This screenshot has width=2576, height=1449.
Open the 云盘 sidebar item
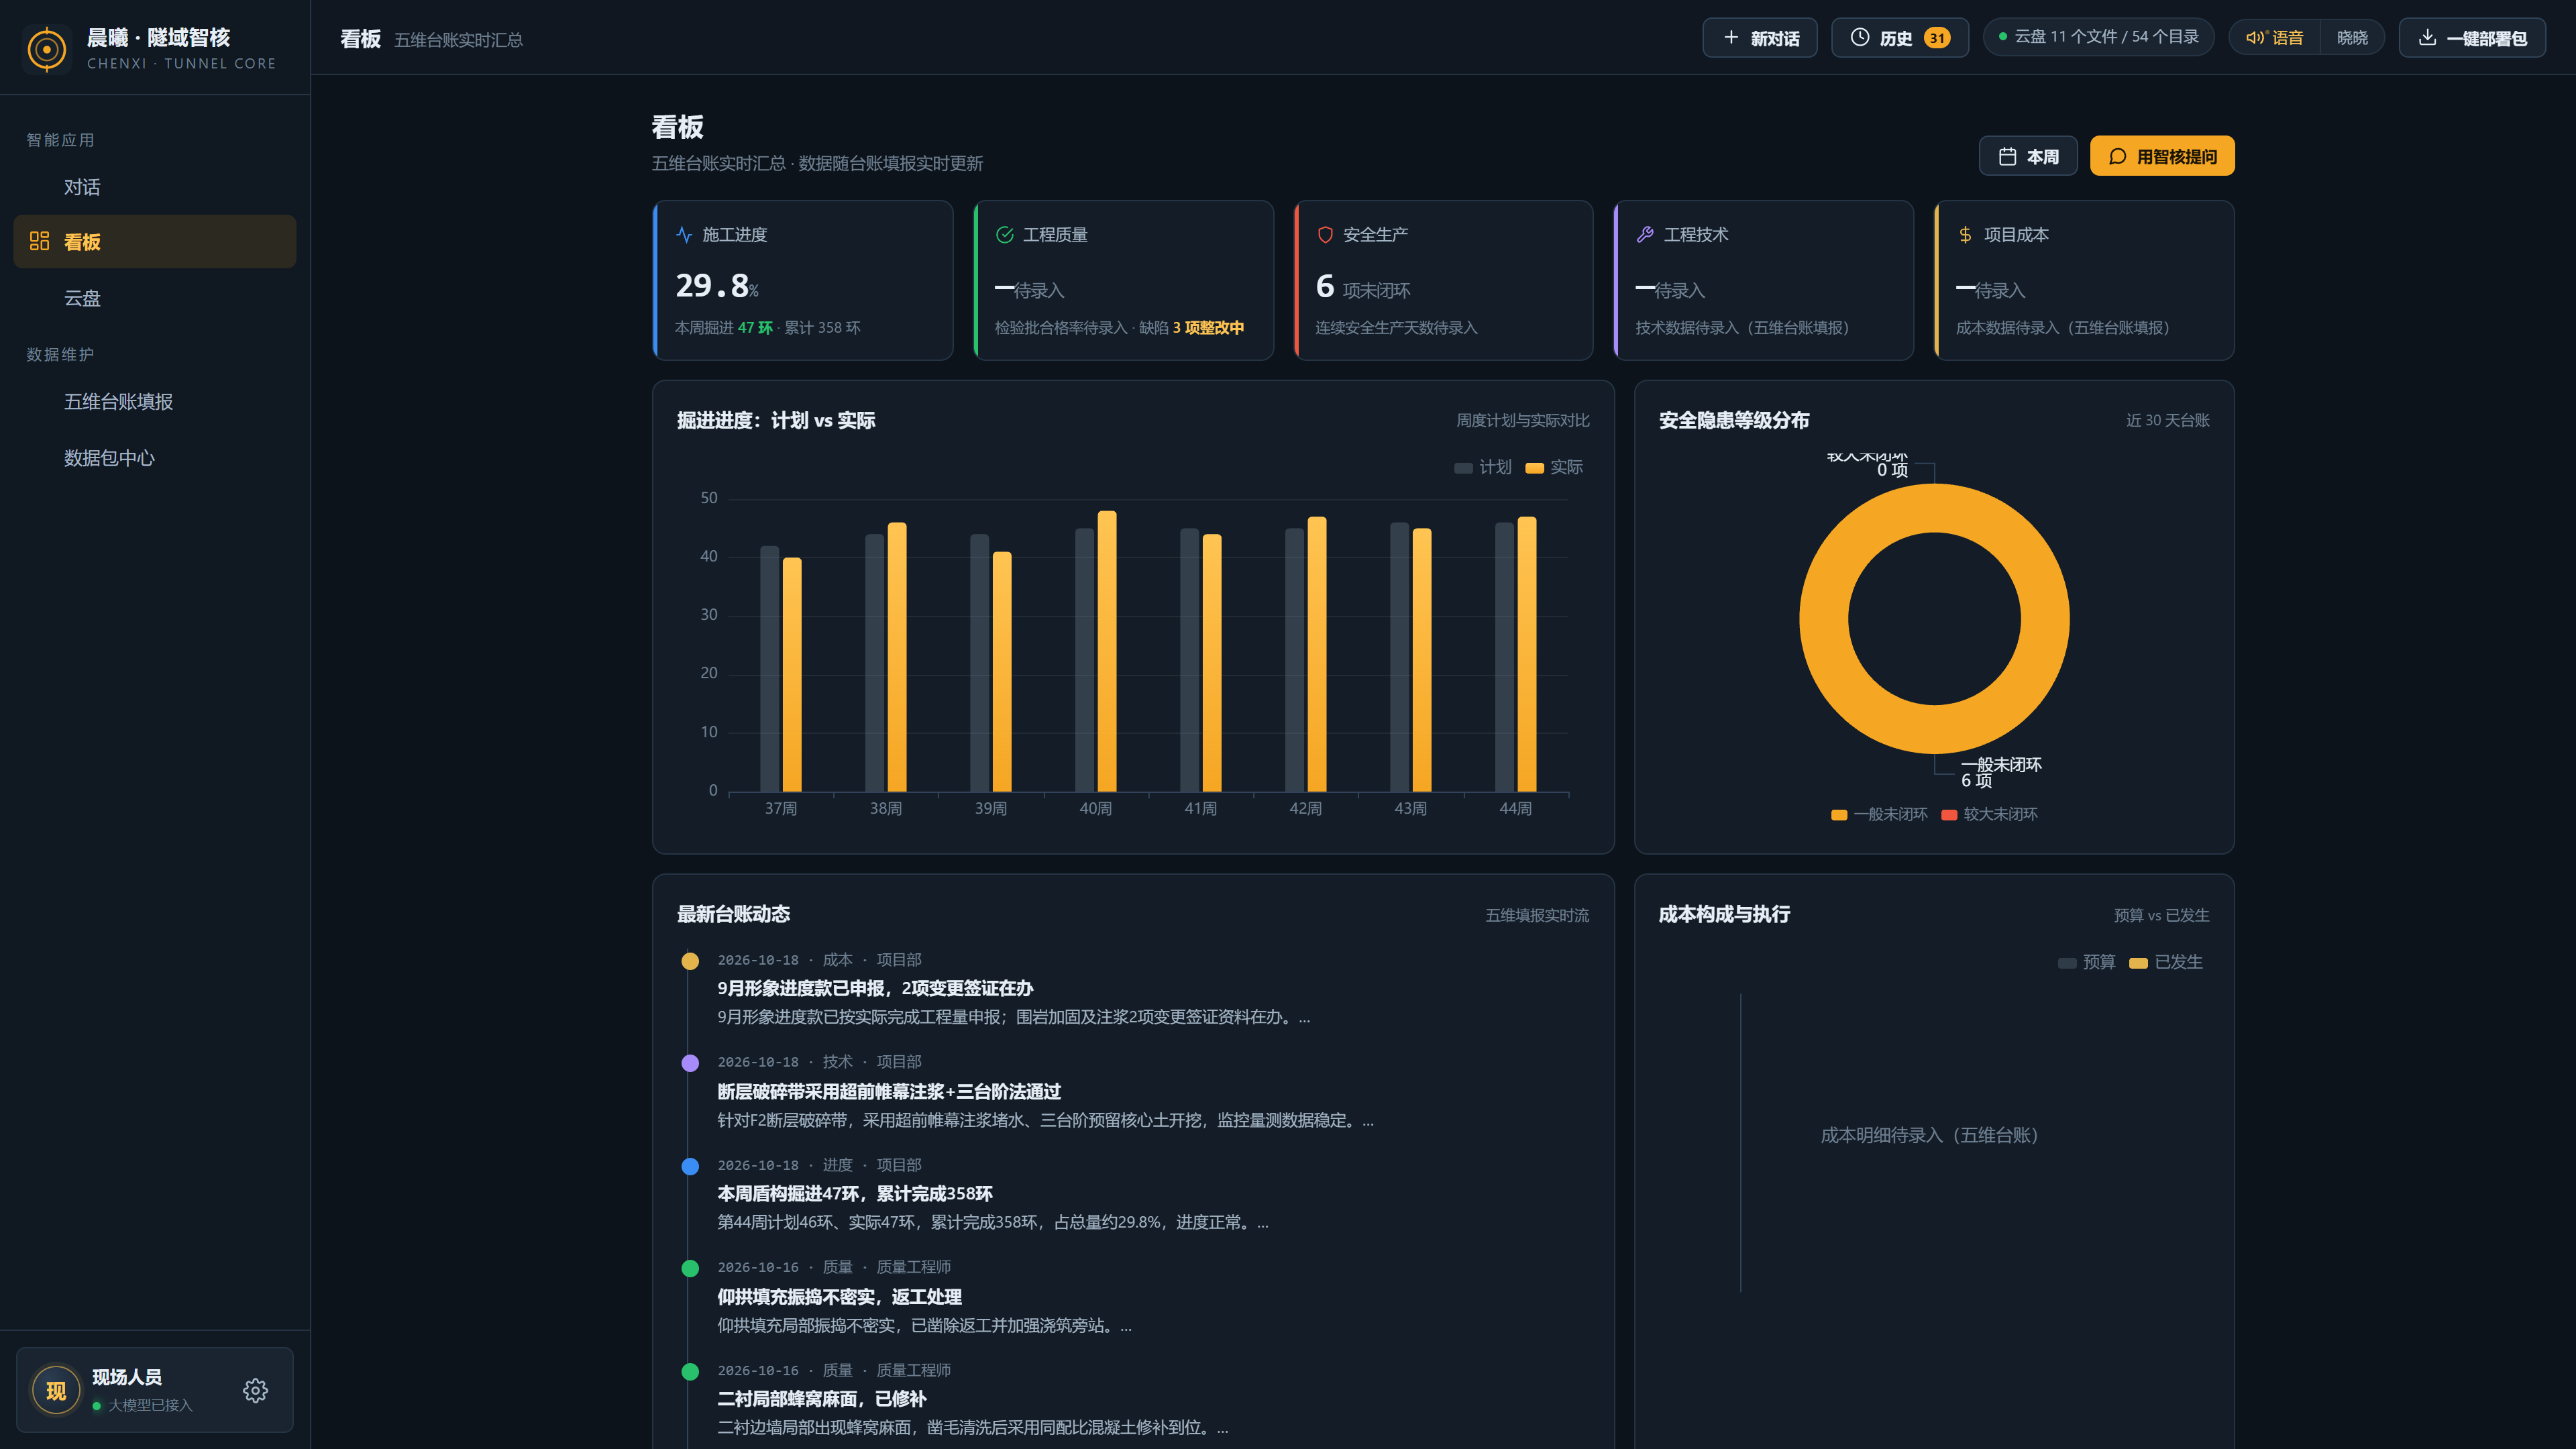point(155,298)
